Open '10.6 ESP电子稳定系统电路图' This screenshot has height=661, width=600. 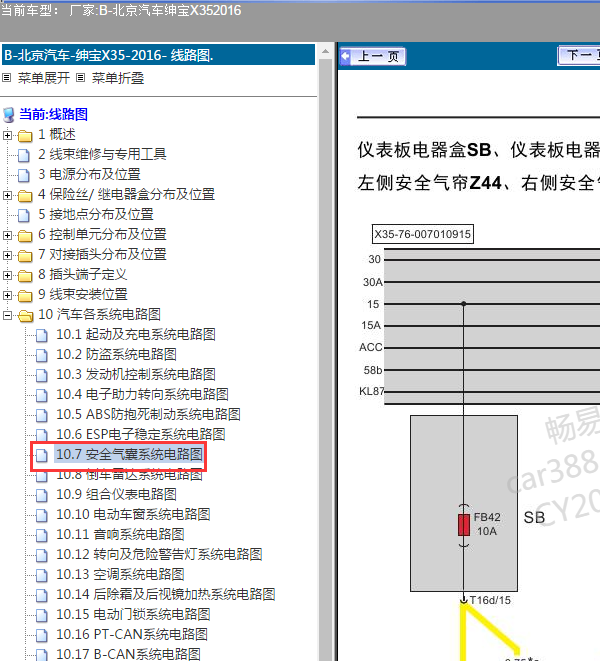(x=141, y=434)
